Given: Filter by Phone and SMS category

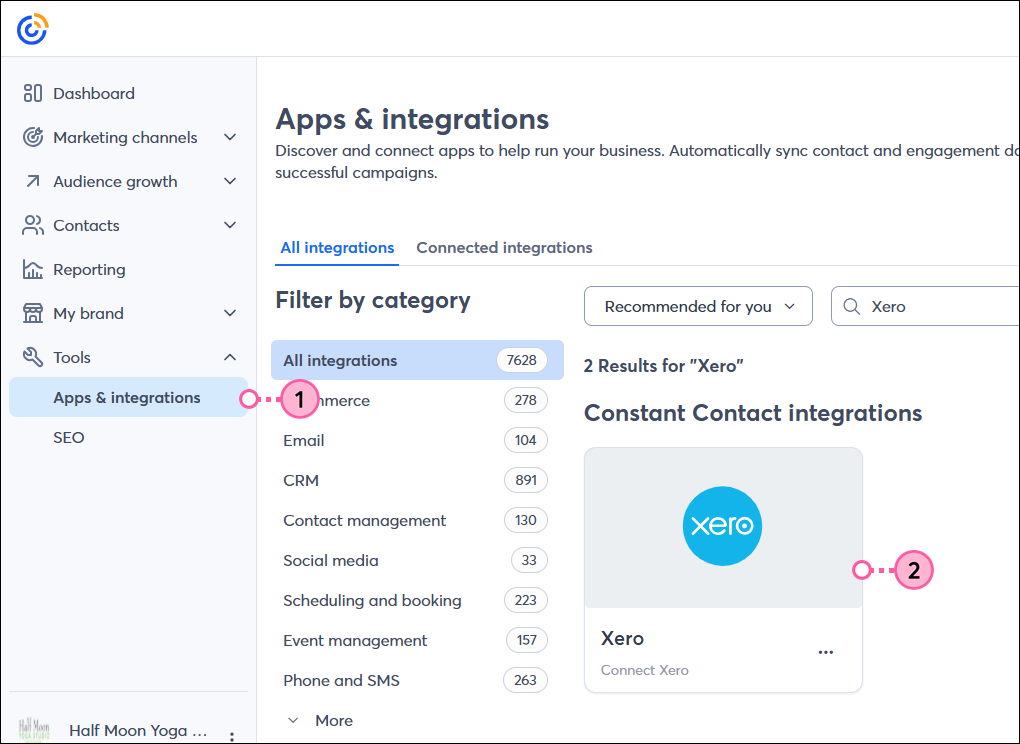Looking at the screenshot, I should [342, 680].
